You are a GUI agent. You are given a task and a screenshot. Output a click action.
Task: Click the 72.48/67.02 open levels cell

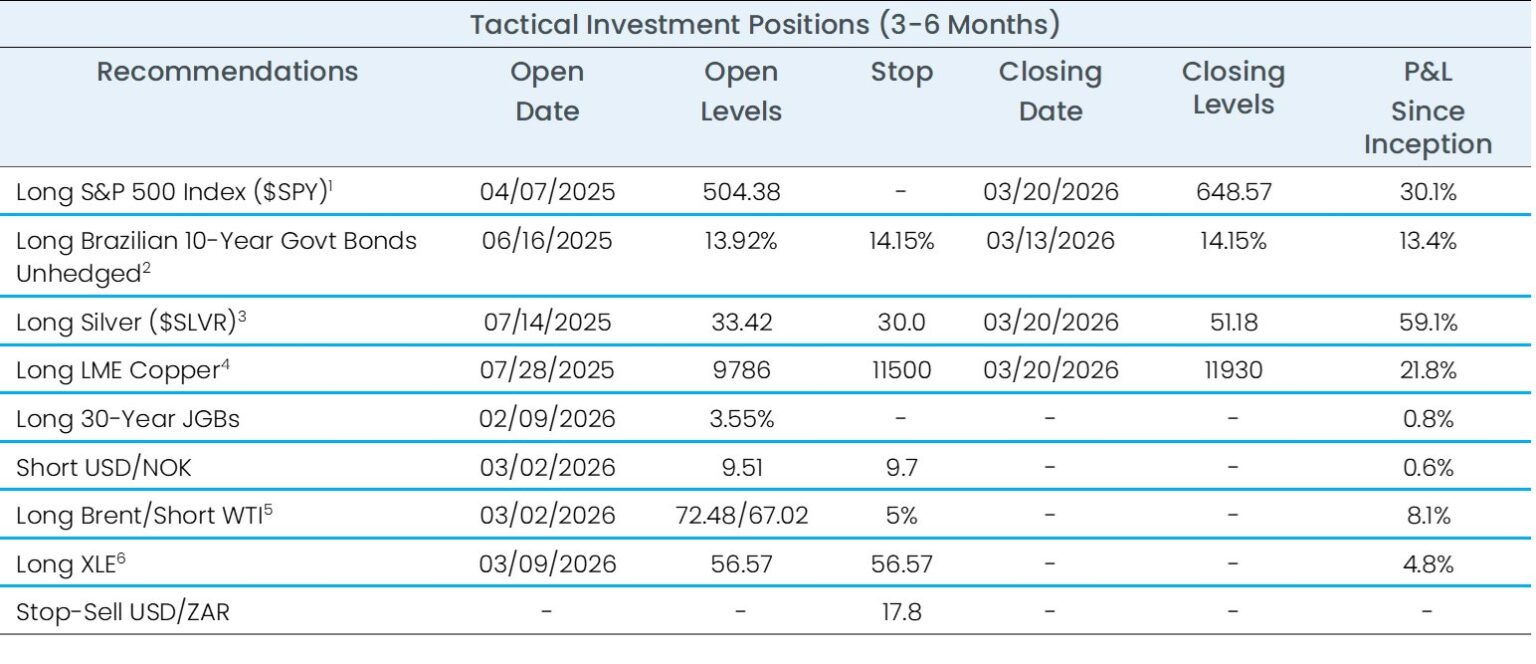click(x=740, y=516)
